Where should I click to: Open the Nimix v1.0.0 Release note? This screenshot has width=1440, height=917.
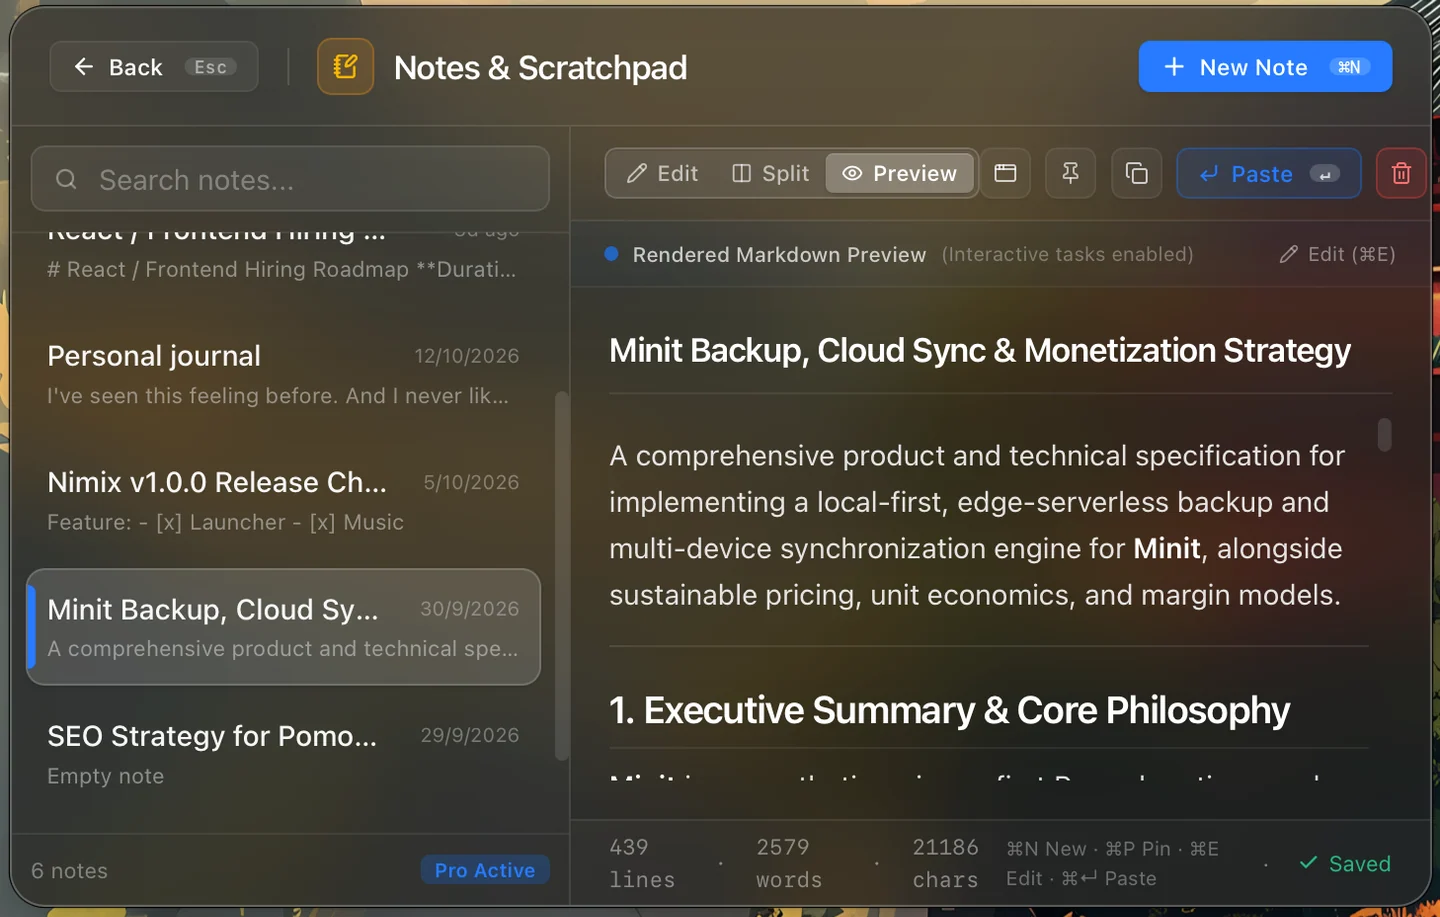(x=283, y=501)
